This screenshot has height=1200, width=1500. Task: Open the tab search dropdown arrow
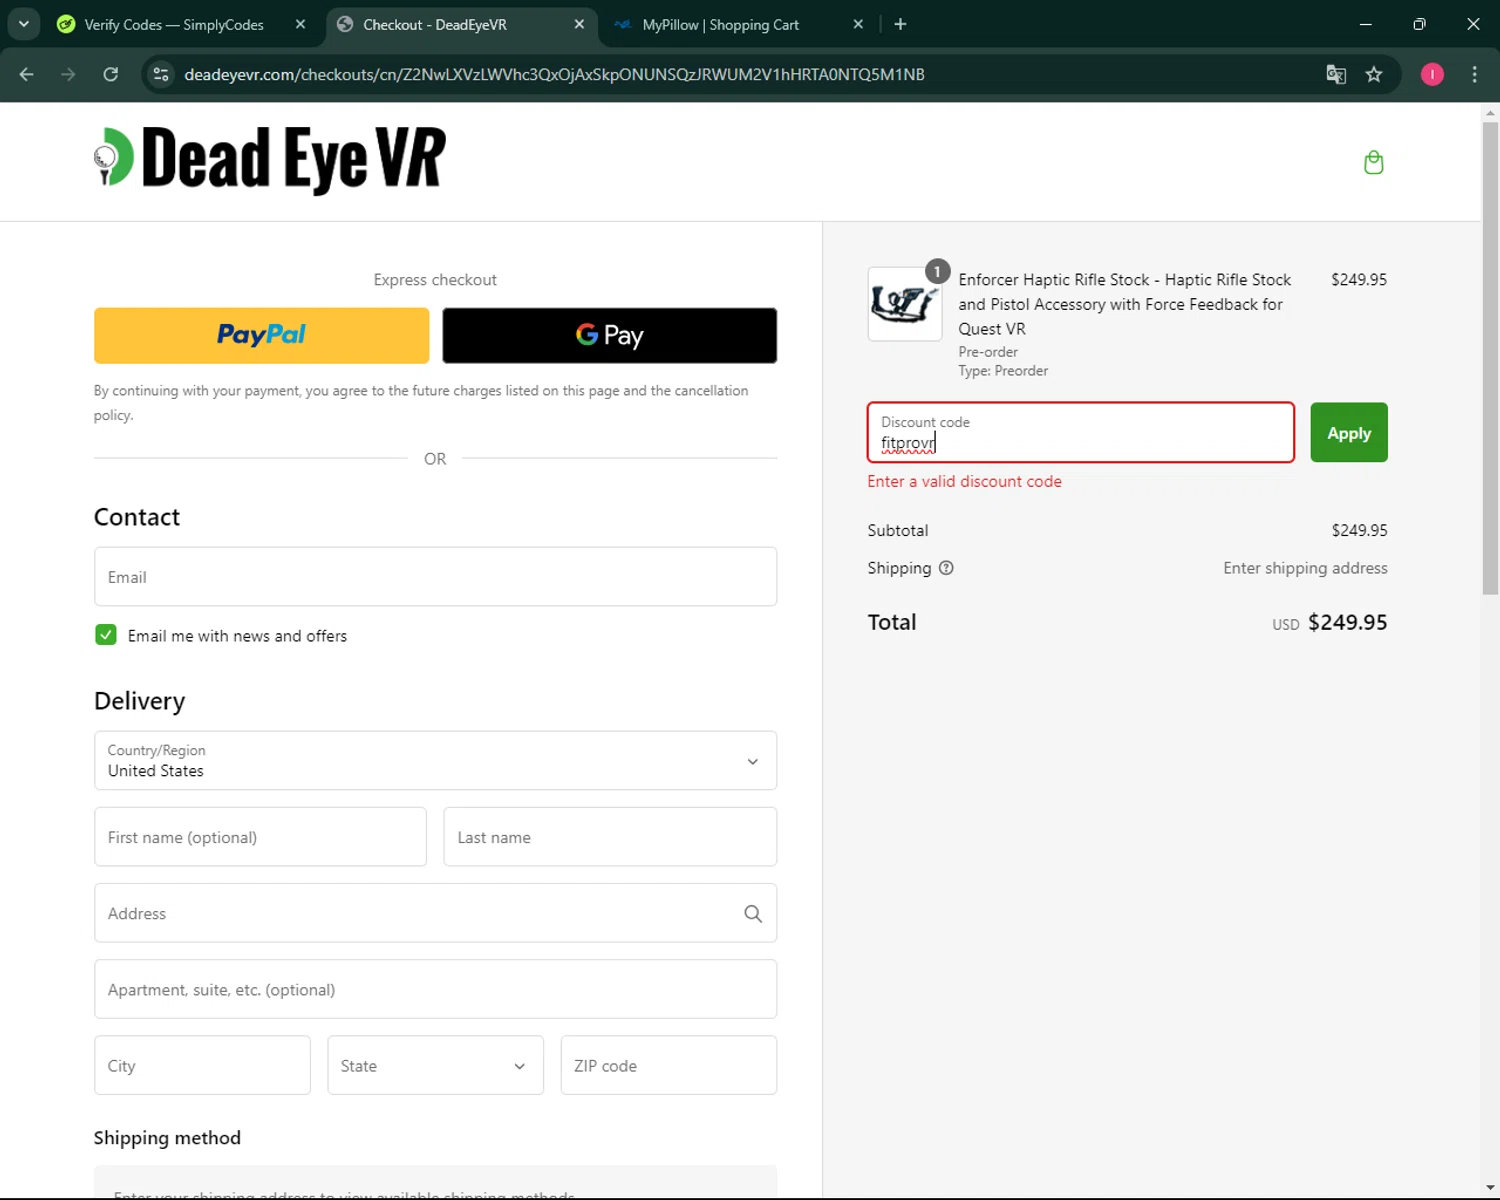point(23,24)
